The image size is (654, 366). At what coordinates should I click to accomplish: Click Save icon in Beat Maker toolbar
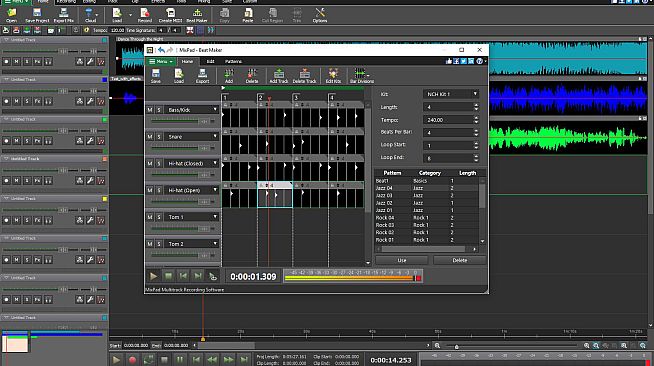click(x=156, y=76)
